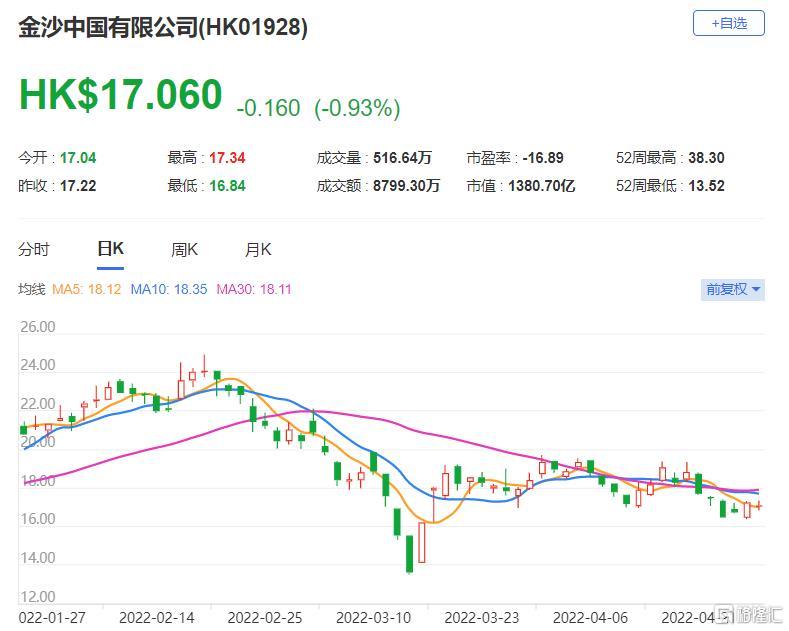789x631 pixels.
Task: Click the 2022-02-14 date axis label
Action: (x=156, y=617)
